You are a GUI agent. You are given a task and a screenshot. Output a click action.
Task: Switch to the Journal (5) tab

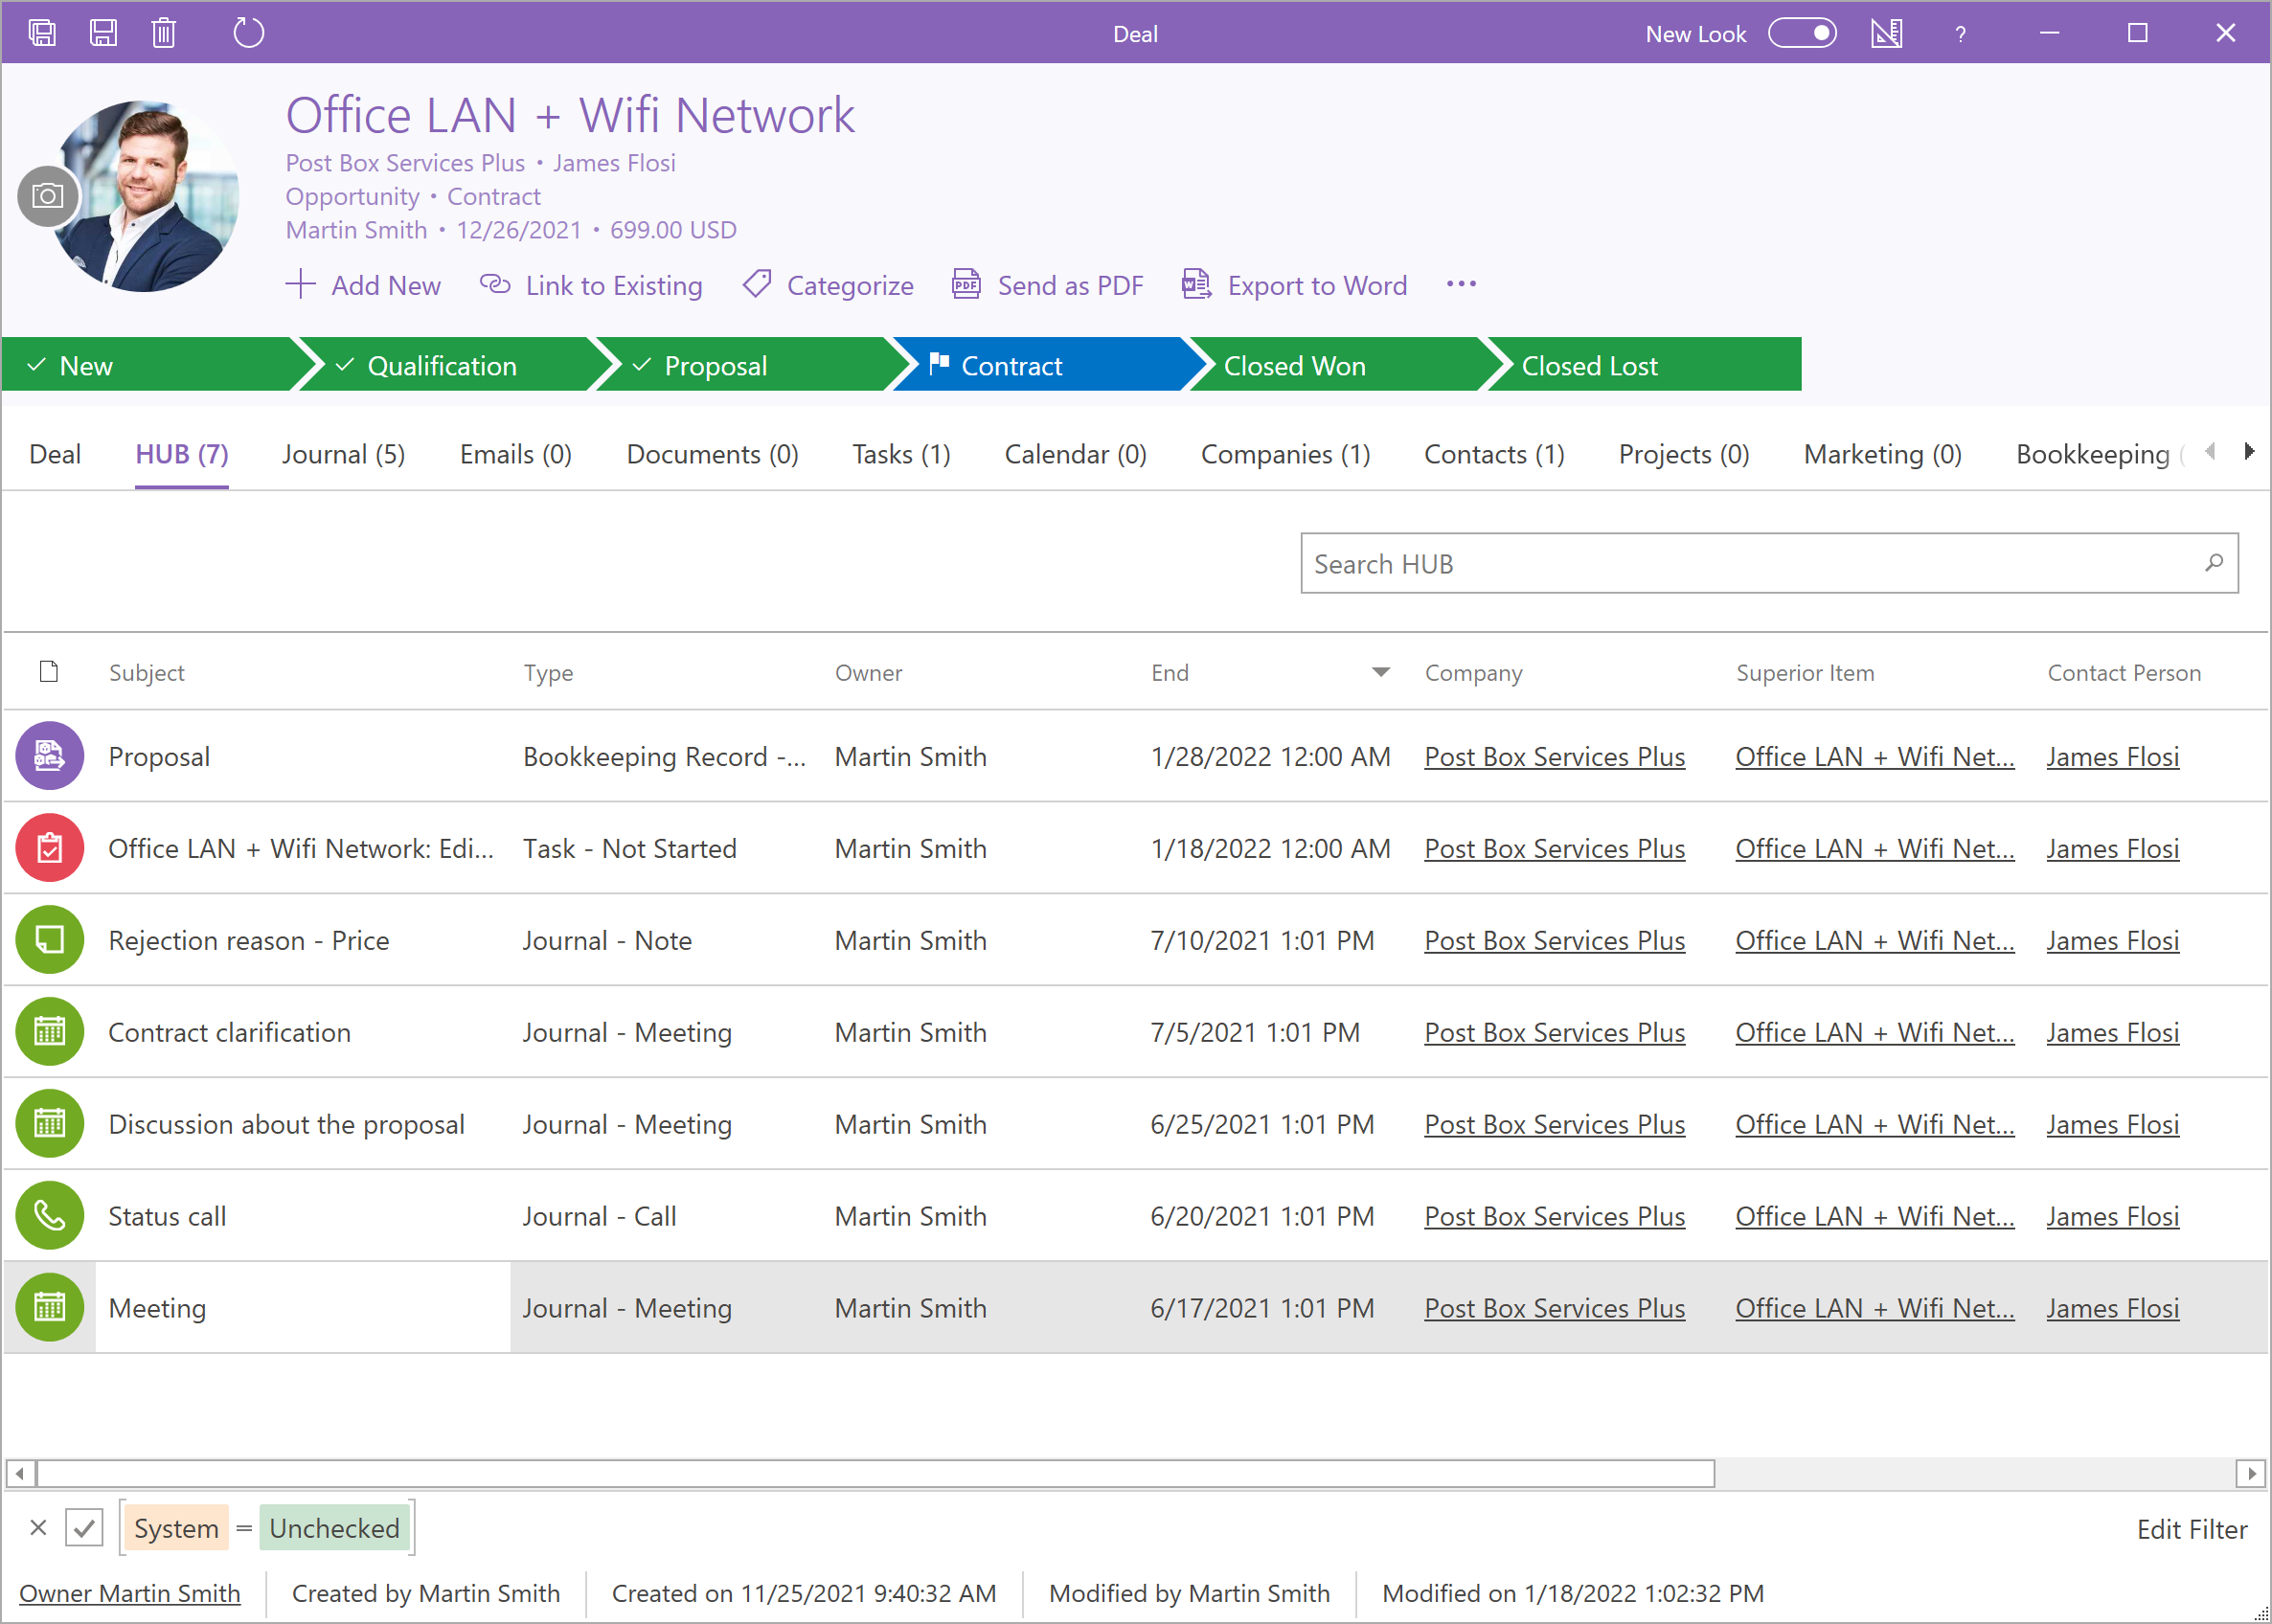coord(343,455)
